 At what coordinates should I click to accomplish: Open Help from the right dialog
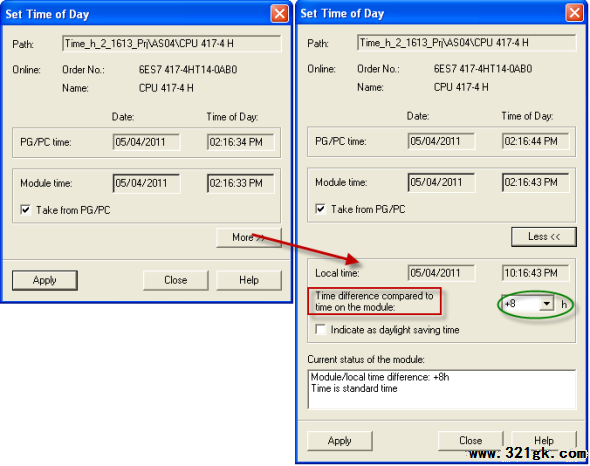544,441
